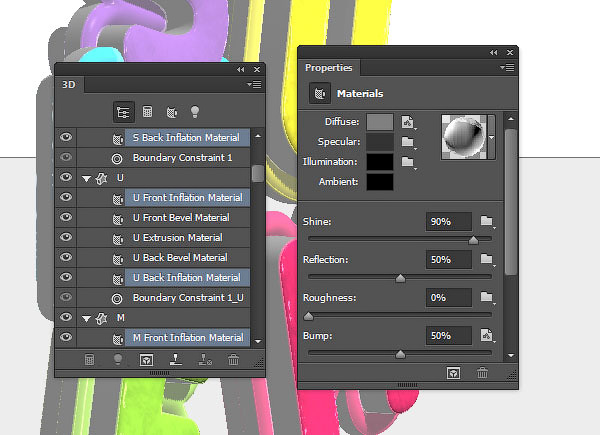Hide U Extrusion Material
600x435 pixels.
click(x=66, y=237)
